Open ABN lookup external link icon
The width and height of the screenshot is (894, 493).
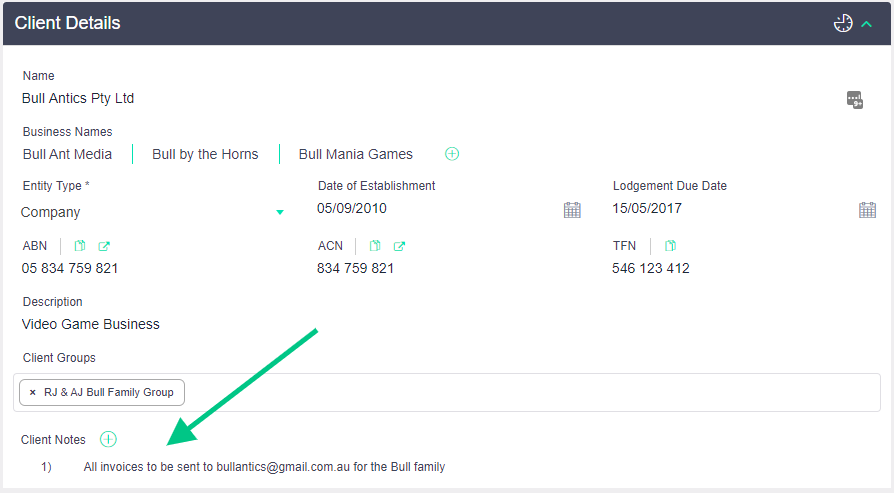pos(104,246)
